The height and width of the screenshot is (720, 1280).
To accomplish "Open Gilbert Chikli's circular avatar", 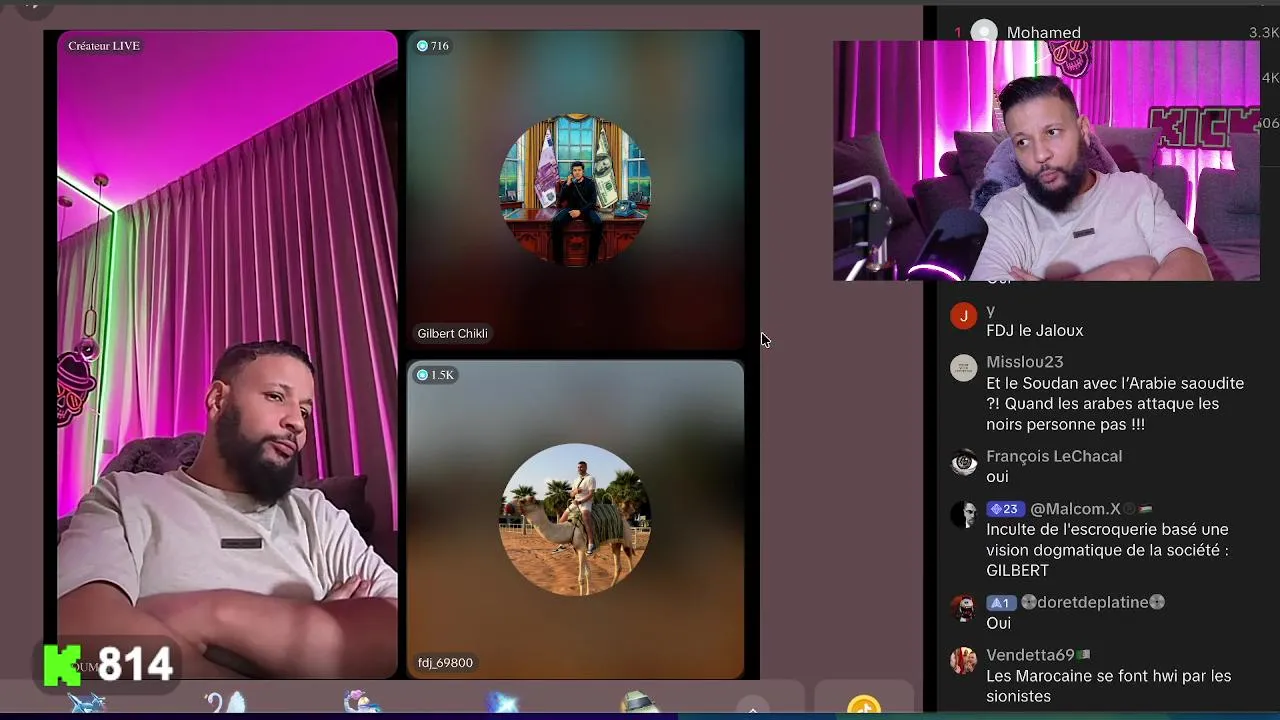I will tap(575, 190).
